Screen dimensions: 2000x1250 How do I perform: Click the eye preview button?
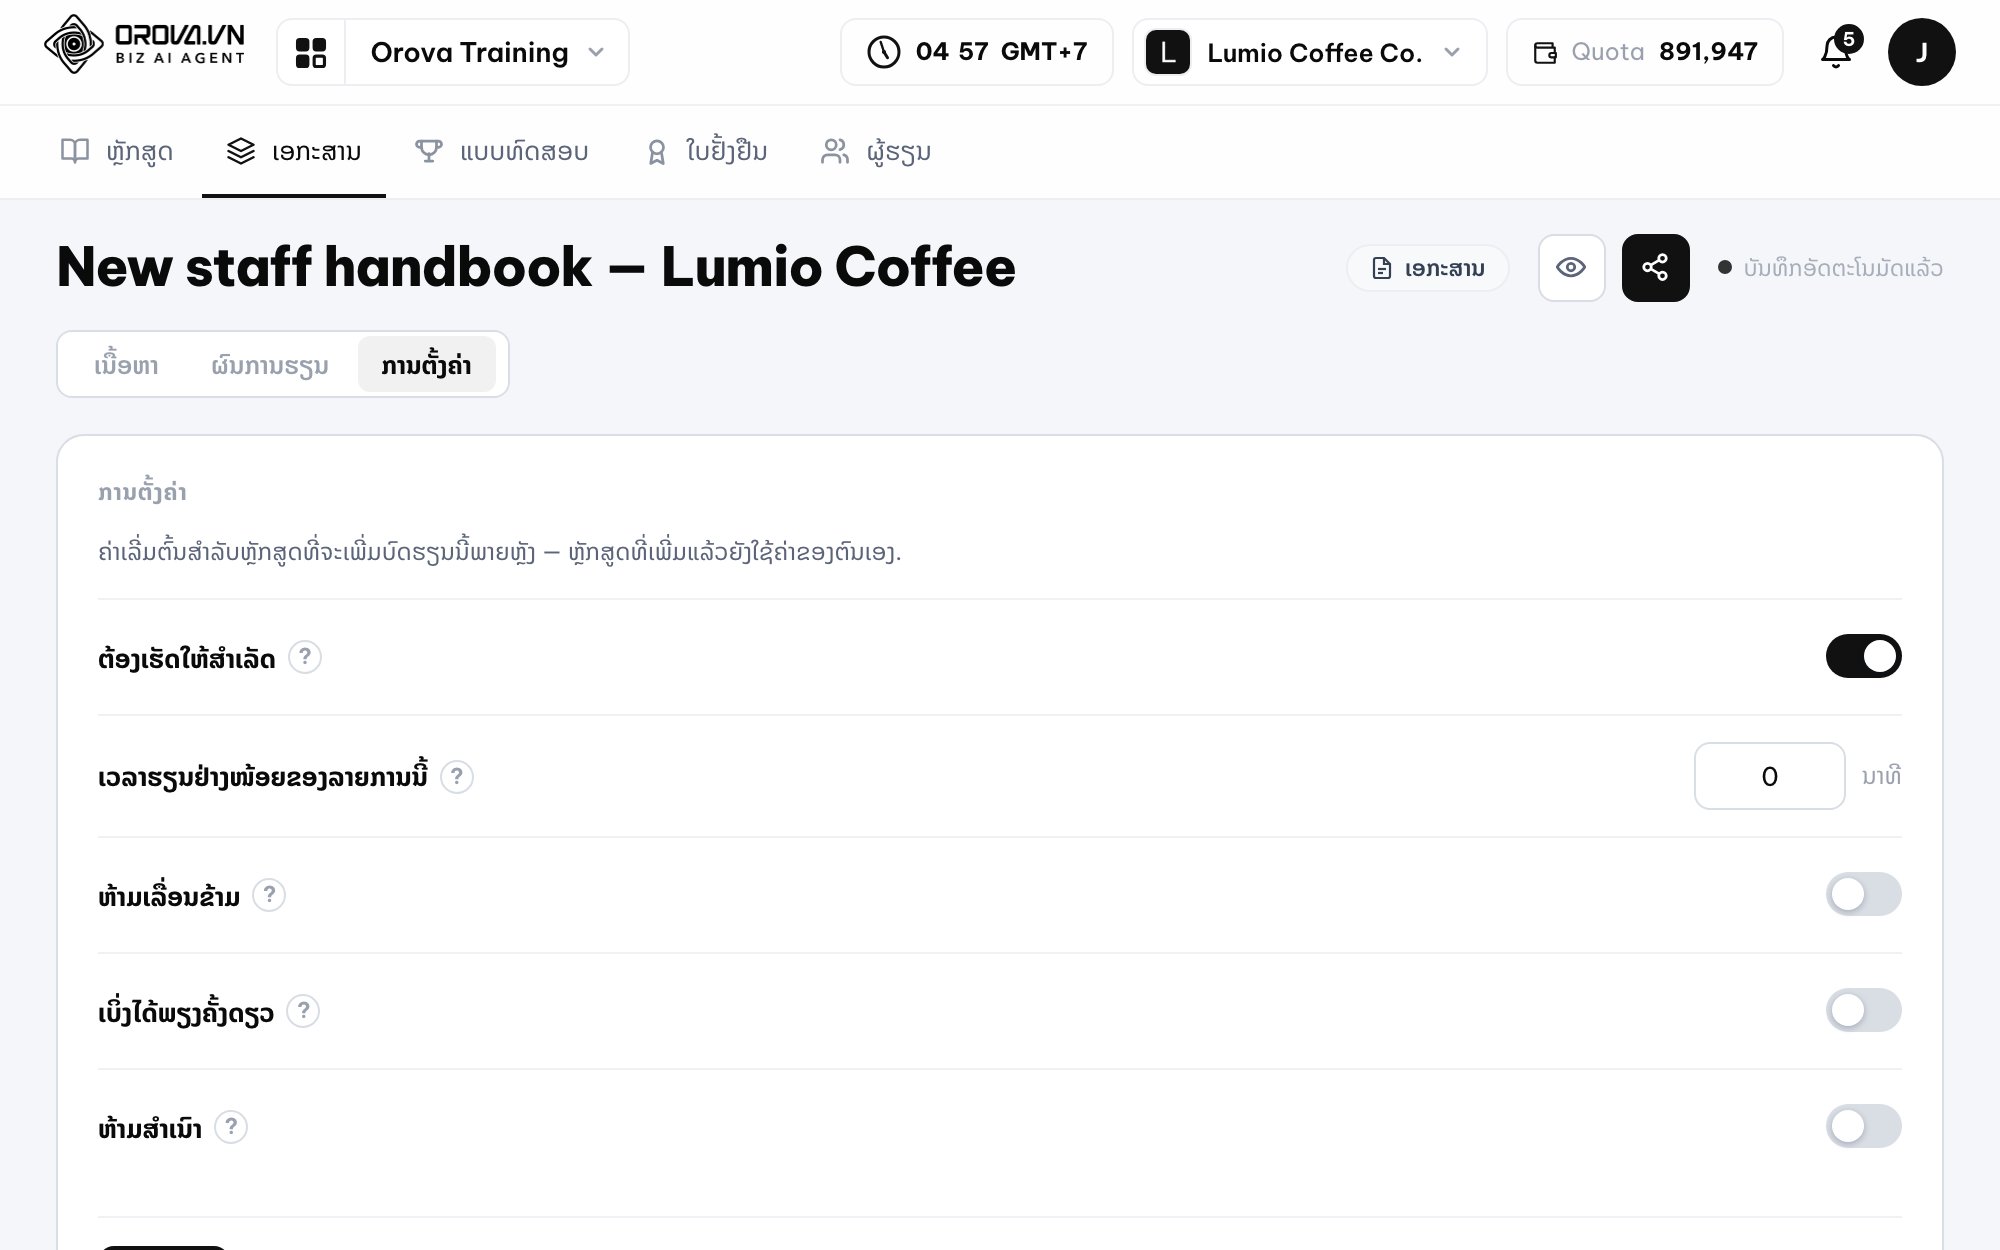[x=1571, y=268]
